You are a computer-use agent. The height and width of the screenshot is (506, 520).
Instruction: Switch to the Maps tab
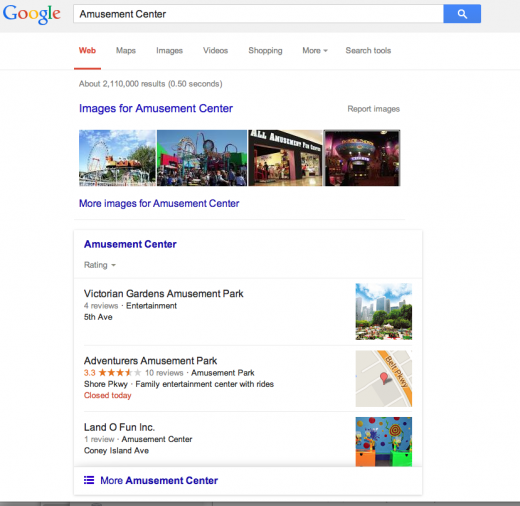pyautogui.click(x=126, y=50)
